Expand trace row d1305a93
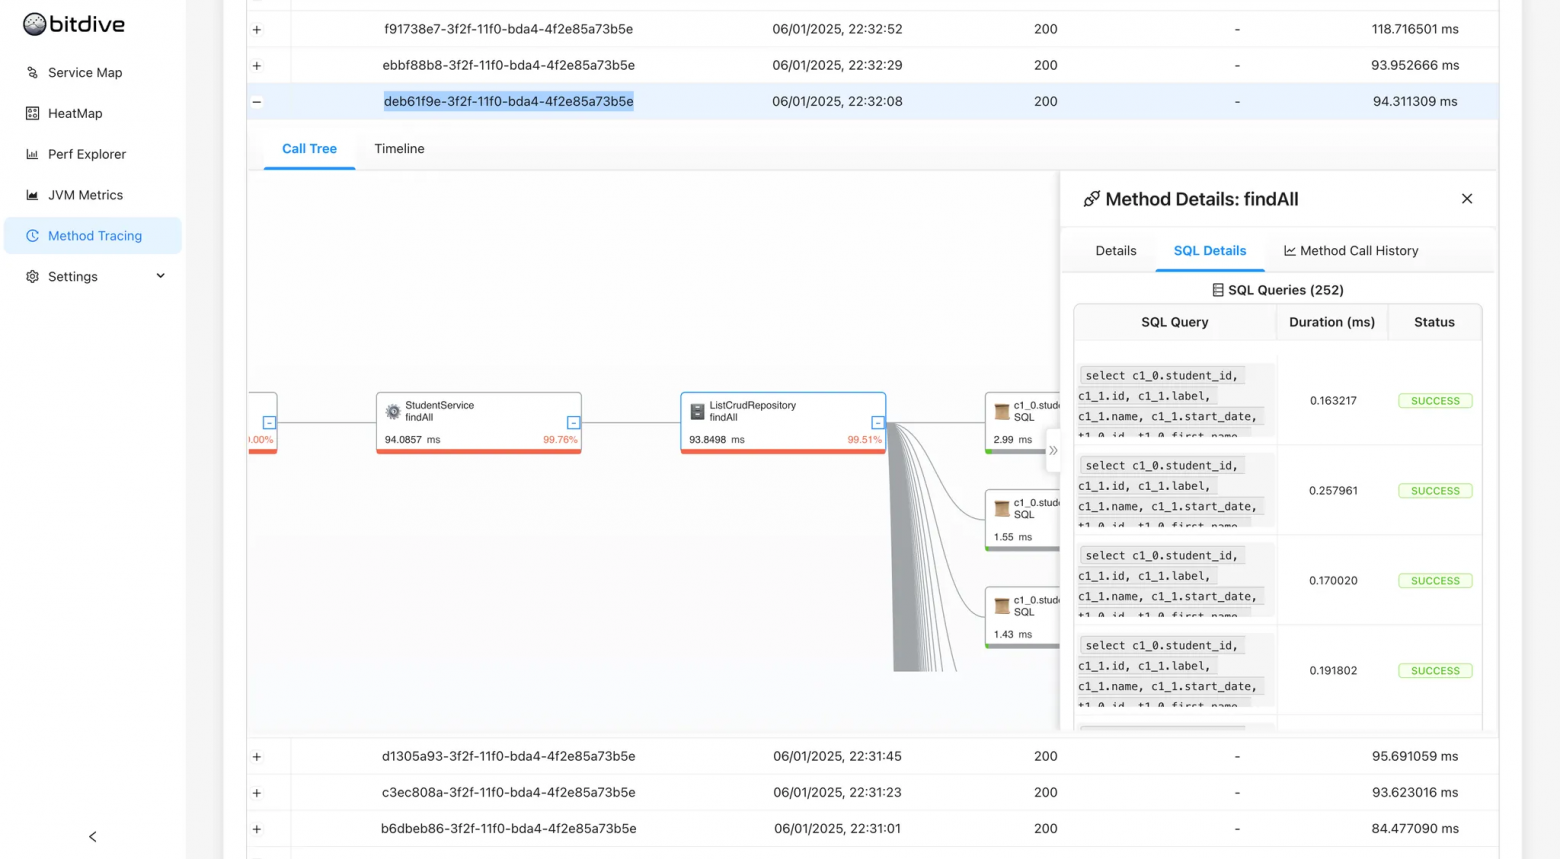The width and height of the screenshot is (1560, 859). [x=257, y=757]
